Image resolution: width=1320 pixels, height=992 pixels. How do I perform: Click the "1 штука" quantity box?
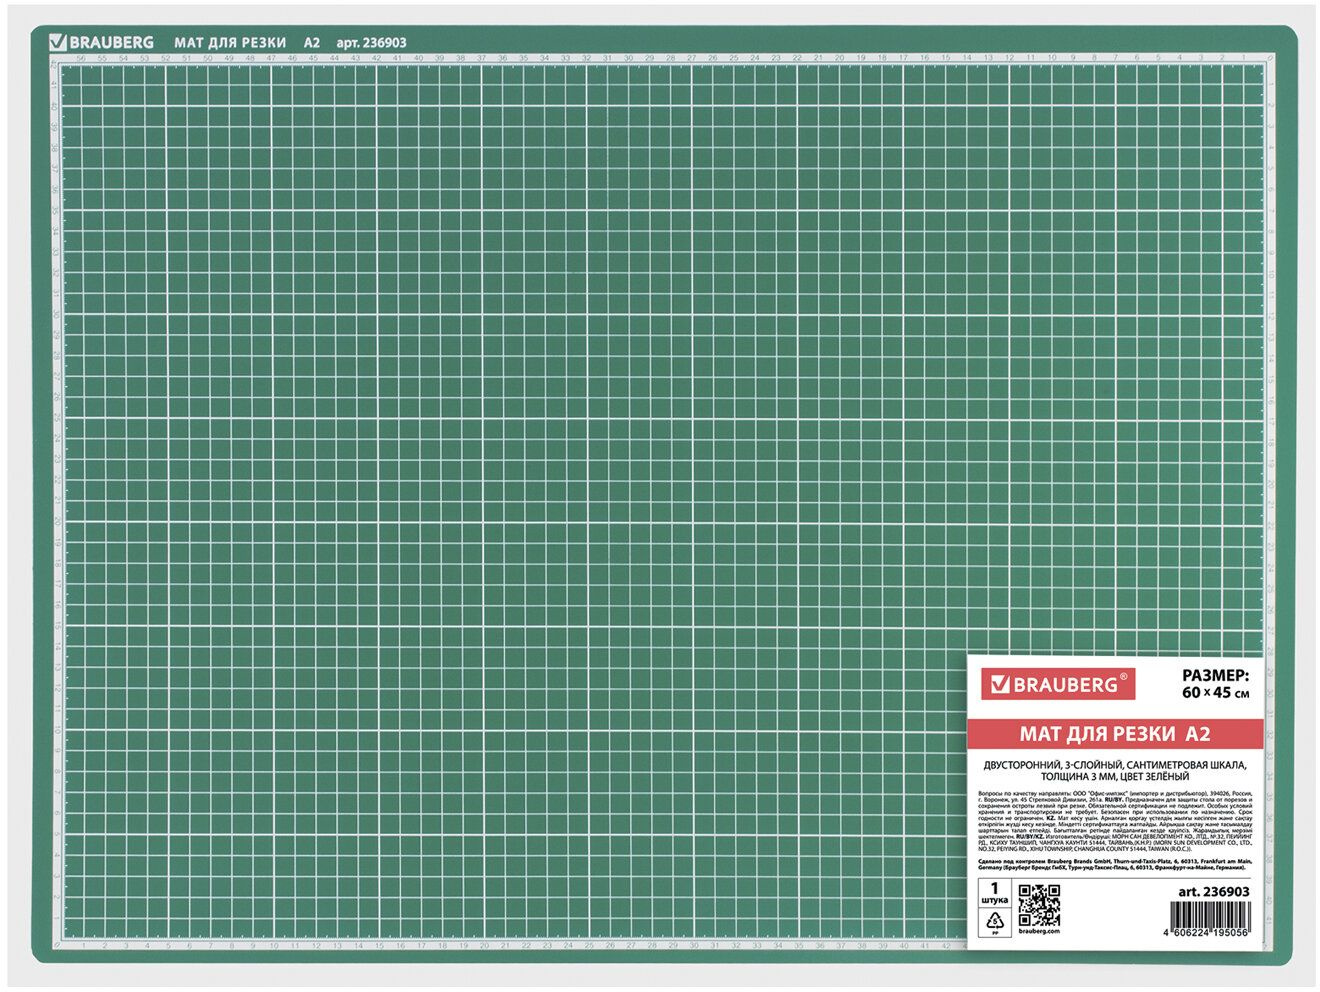pyautogui.click(x=995, y=893)
